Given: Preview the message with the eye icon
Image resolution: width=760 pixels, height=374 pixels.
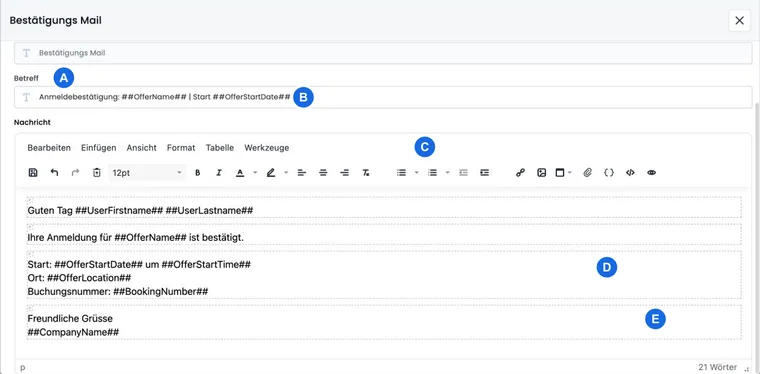Looking at the screenshot, I should pos(651,172).
